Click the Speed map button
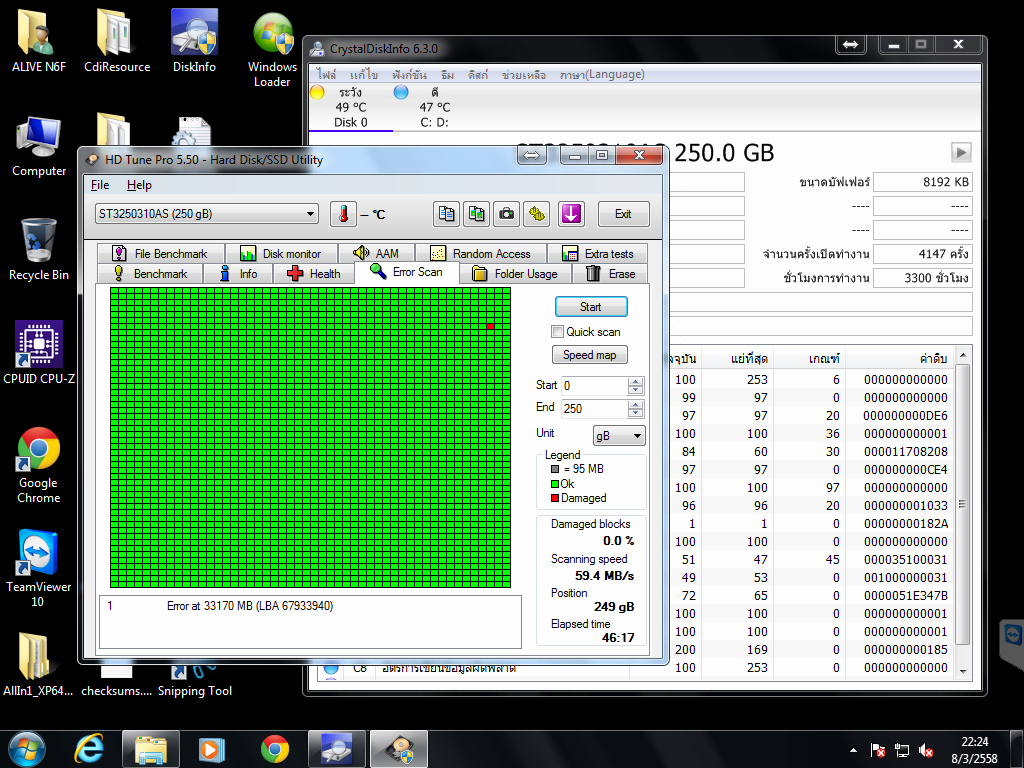Image resolution: width=1024 pixels, height=768 pixels. (x=590, y=355)
